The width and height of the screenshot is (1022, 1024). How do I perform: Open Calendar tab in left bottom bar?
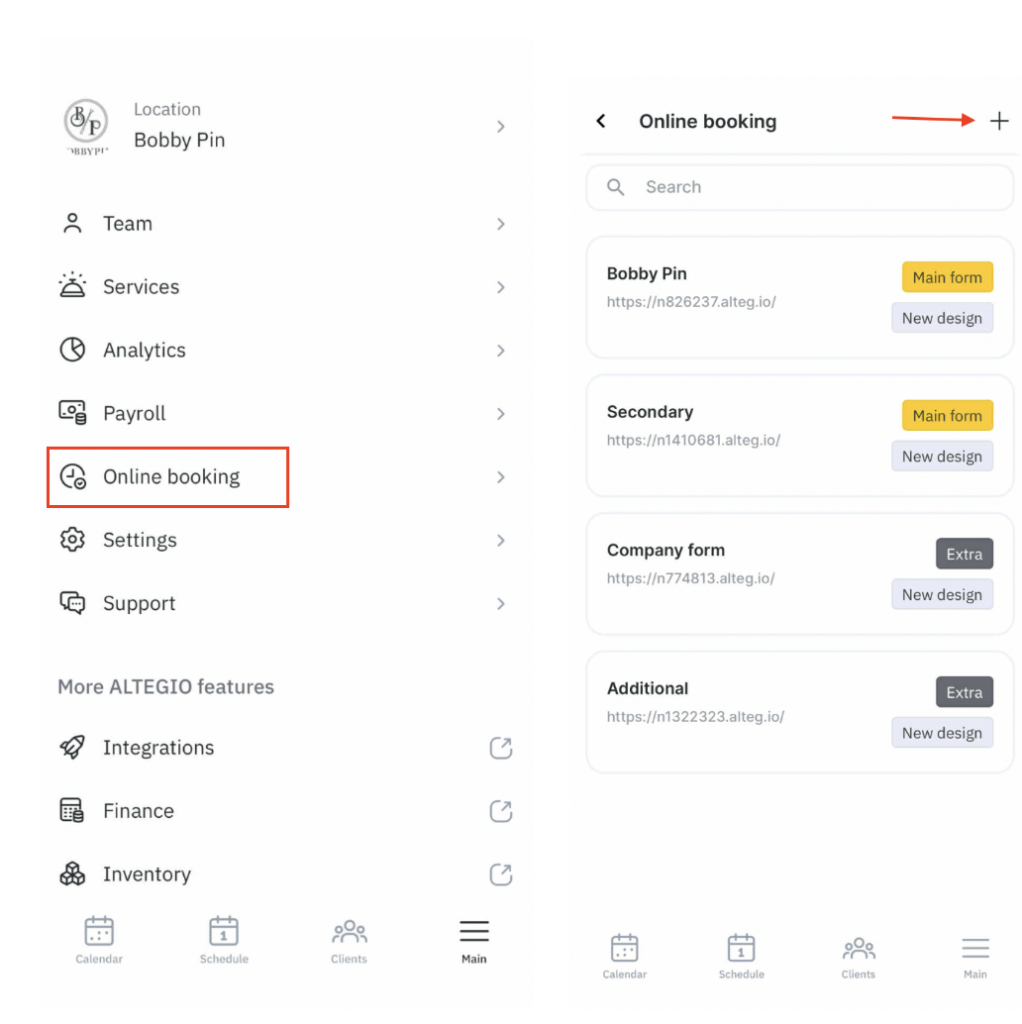coord(99,940)
